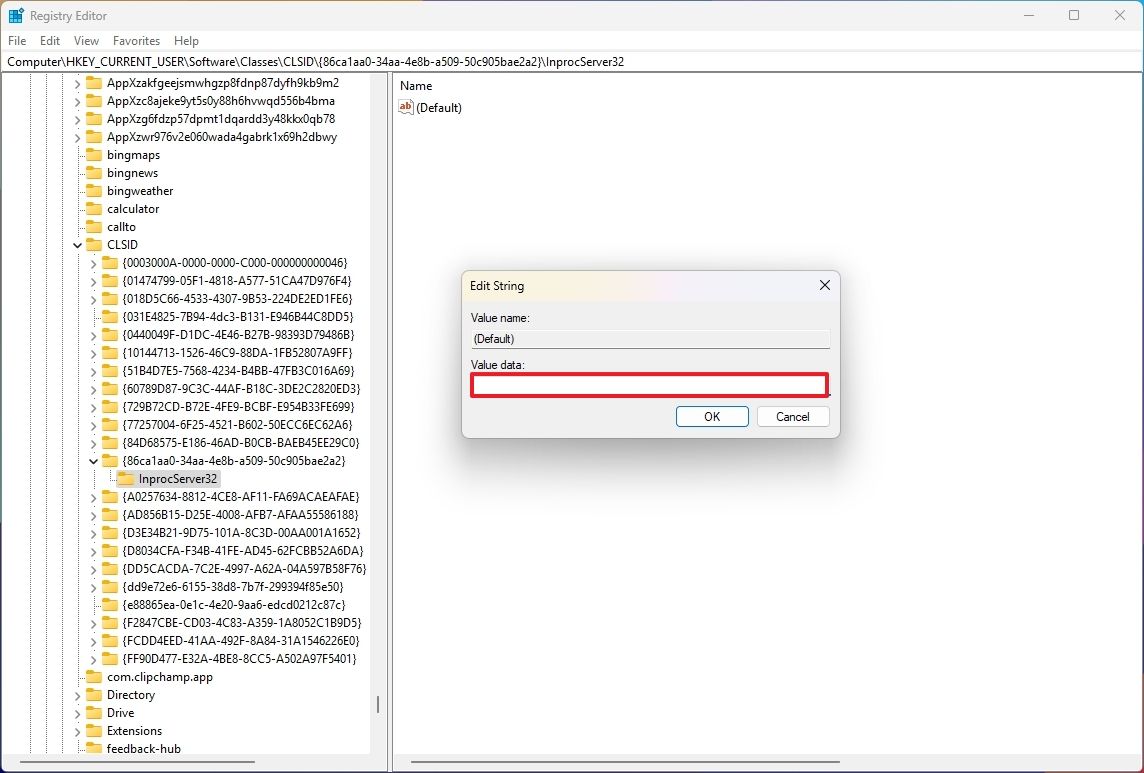Click the com.clipchamp.app folder icon
1144x773 pixels.
point(94,676)
